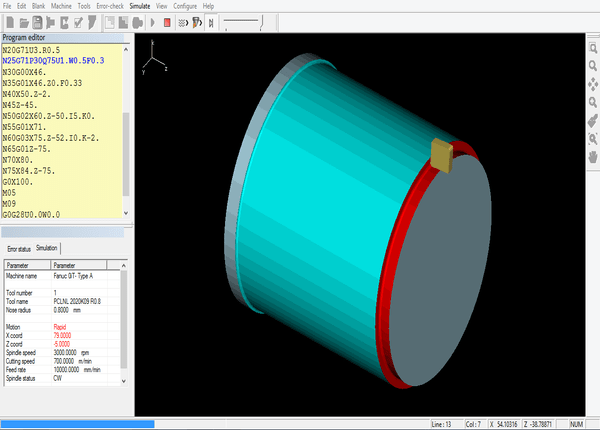Open the Error-check menu
This screenshot has width=600, height=430.
point(110,6)
